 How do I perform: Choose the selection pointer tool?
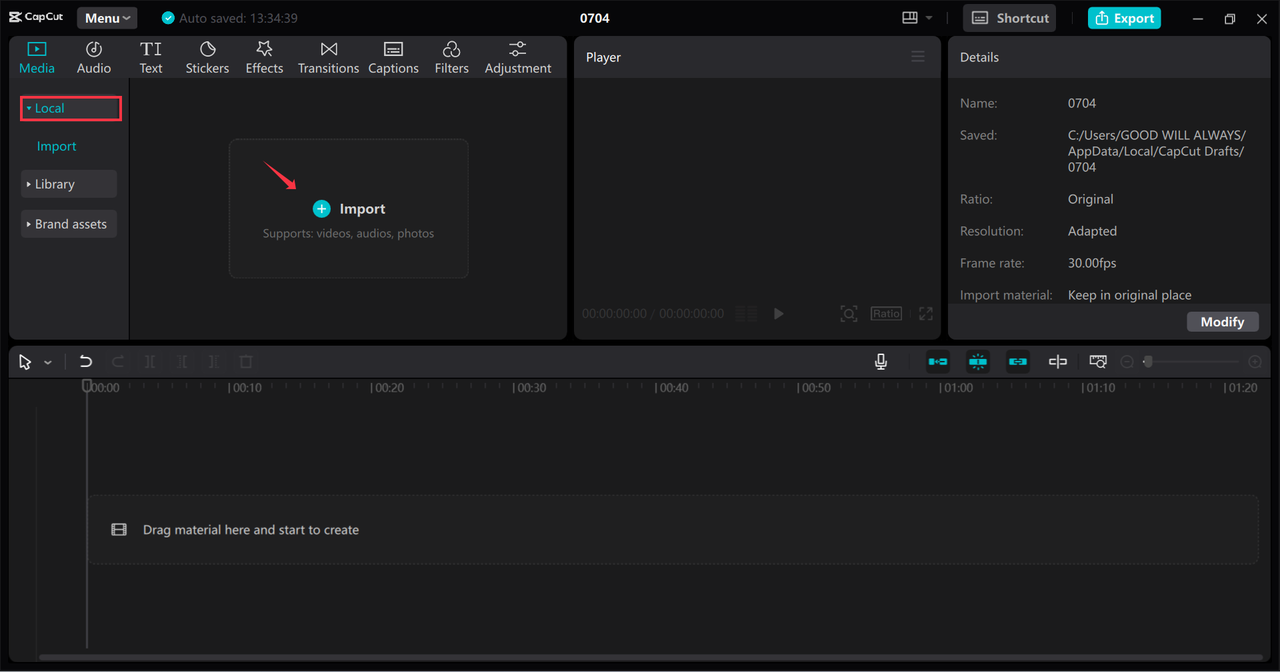(25, 362)
